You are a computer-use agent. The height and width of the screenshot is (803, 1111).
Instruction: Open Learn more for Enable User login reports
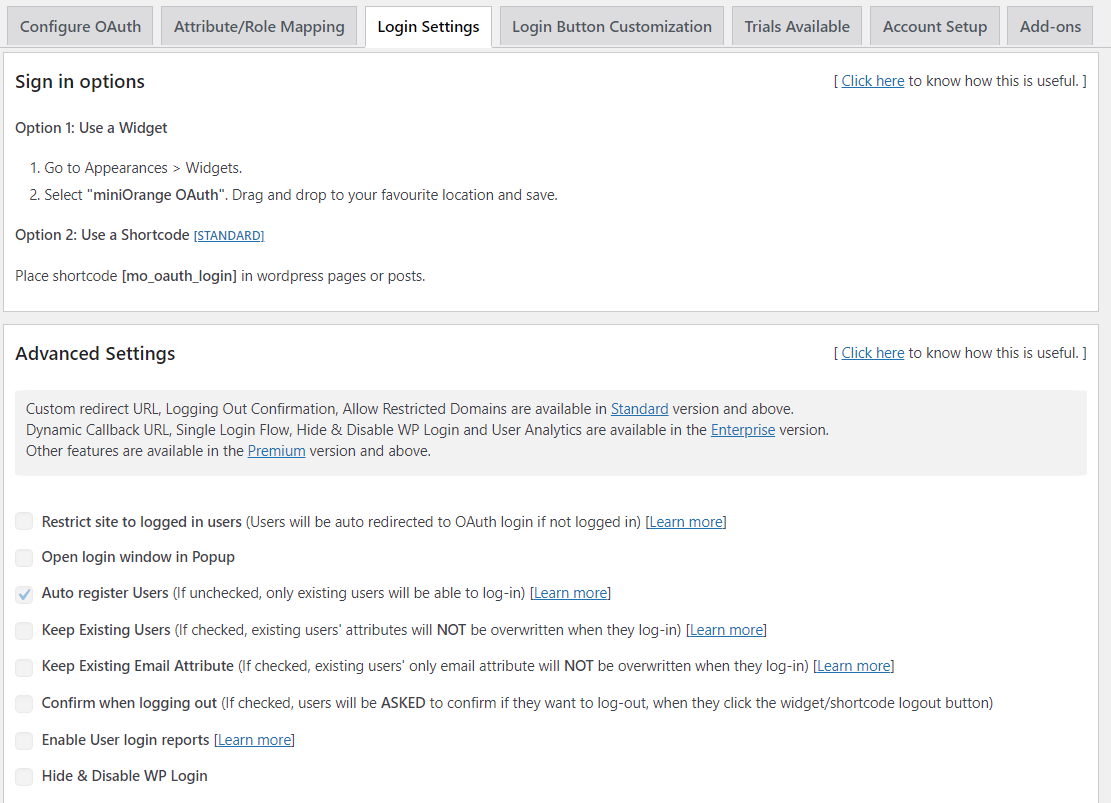(254, 740)
